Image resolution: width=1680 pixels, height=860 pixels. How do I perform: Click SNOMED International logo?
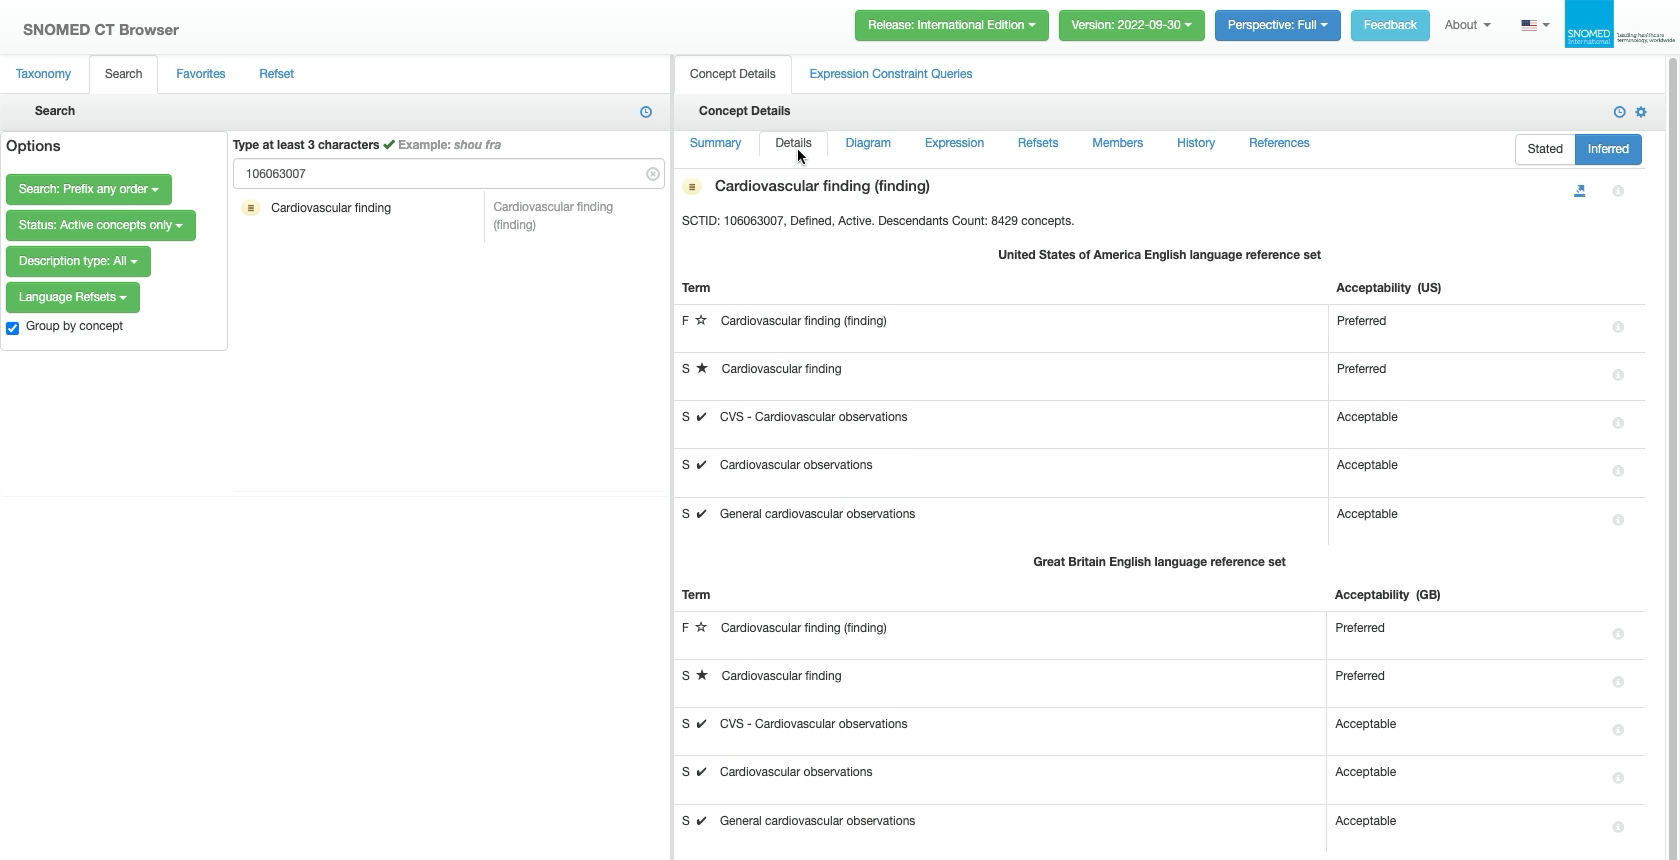[x=1619, y=25]
